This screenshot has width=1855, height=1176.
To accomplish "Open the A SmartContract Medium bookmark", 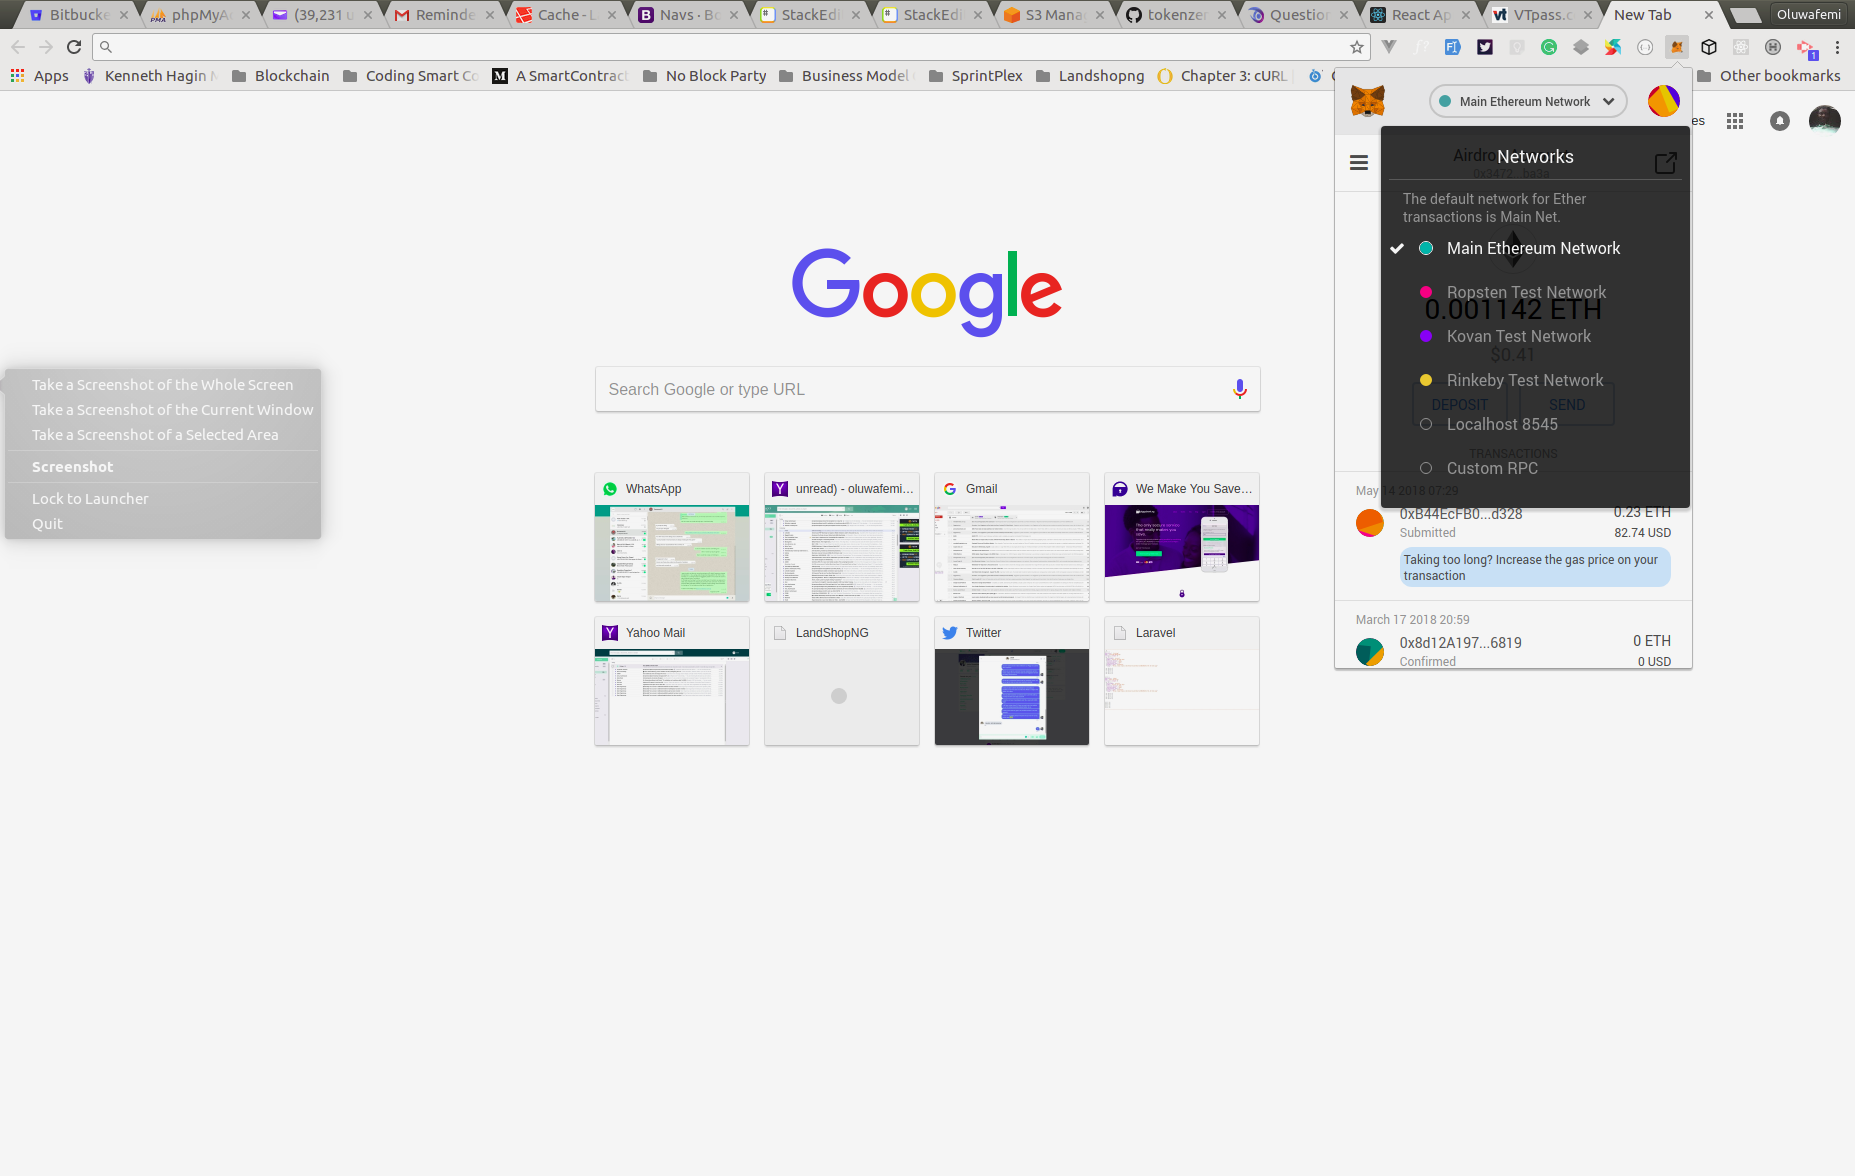I will coord(561,76).
